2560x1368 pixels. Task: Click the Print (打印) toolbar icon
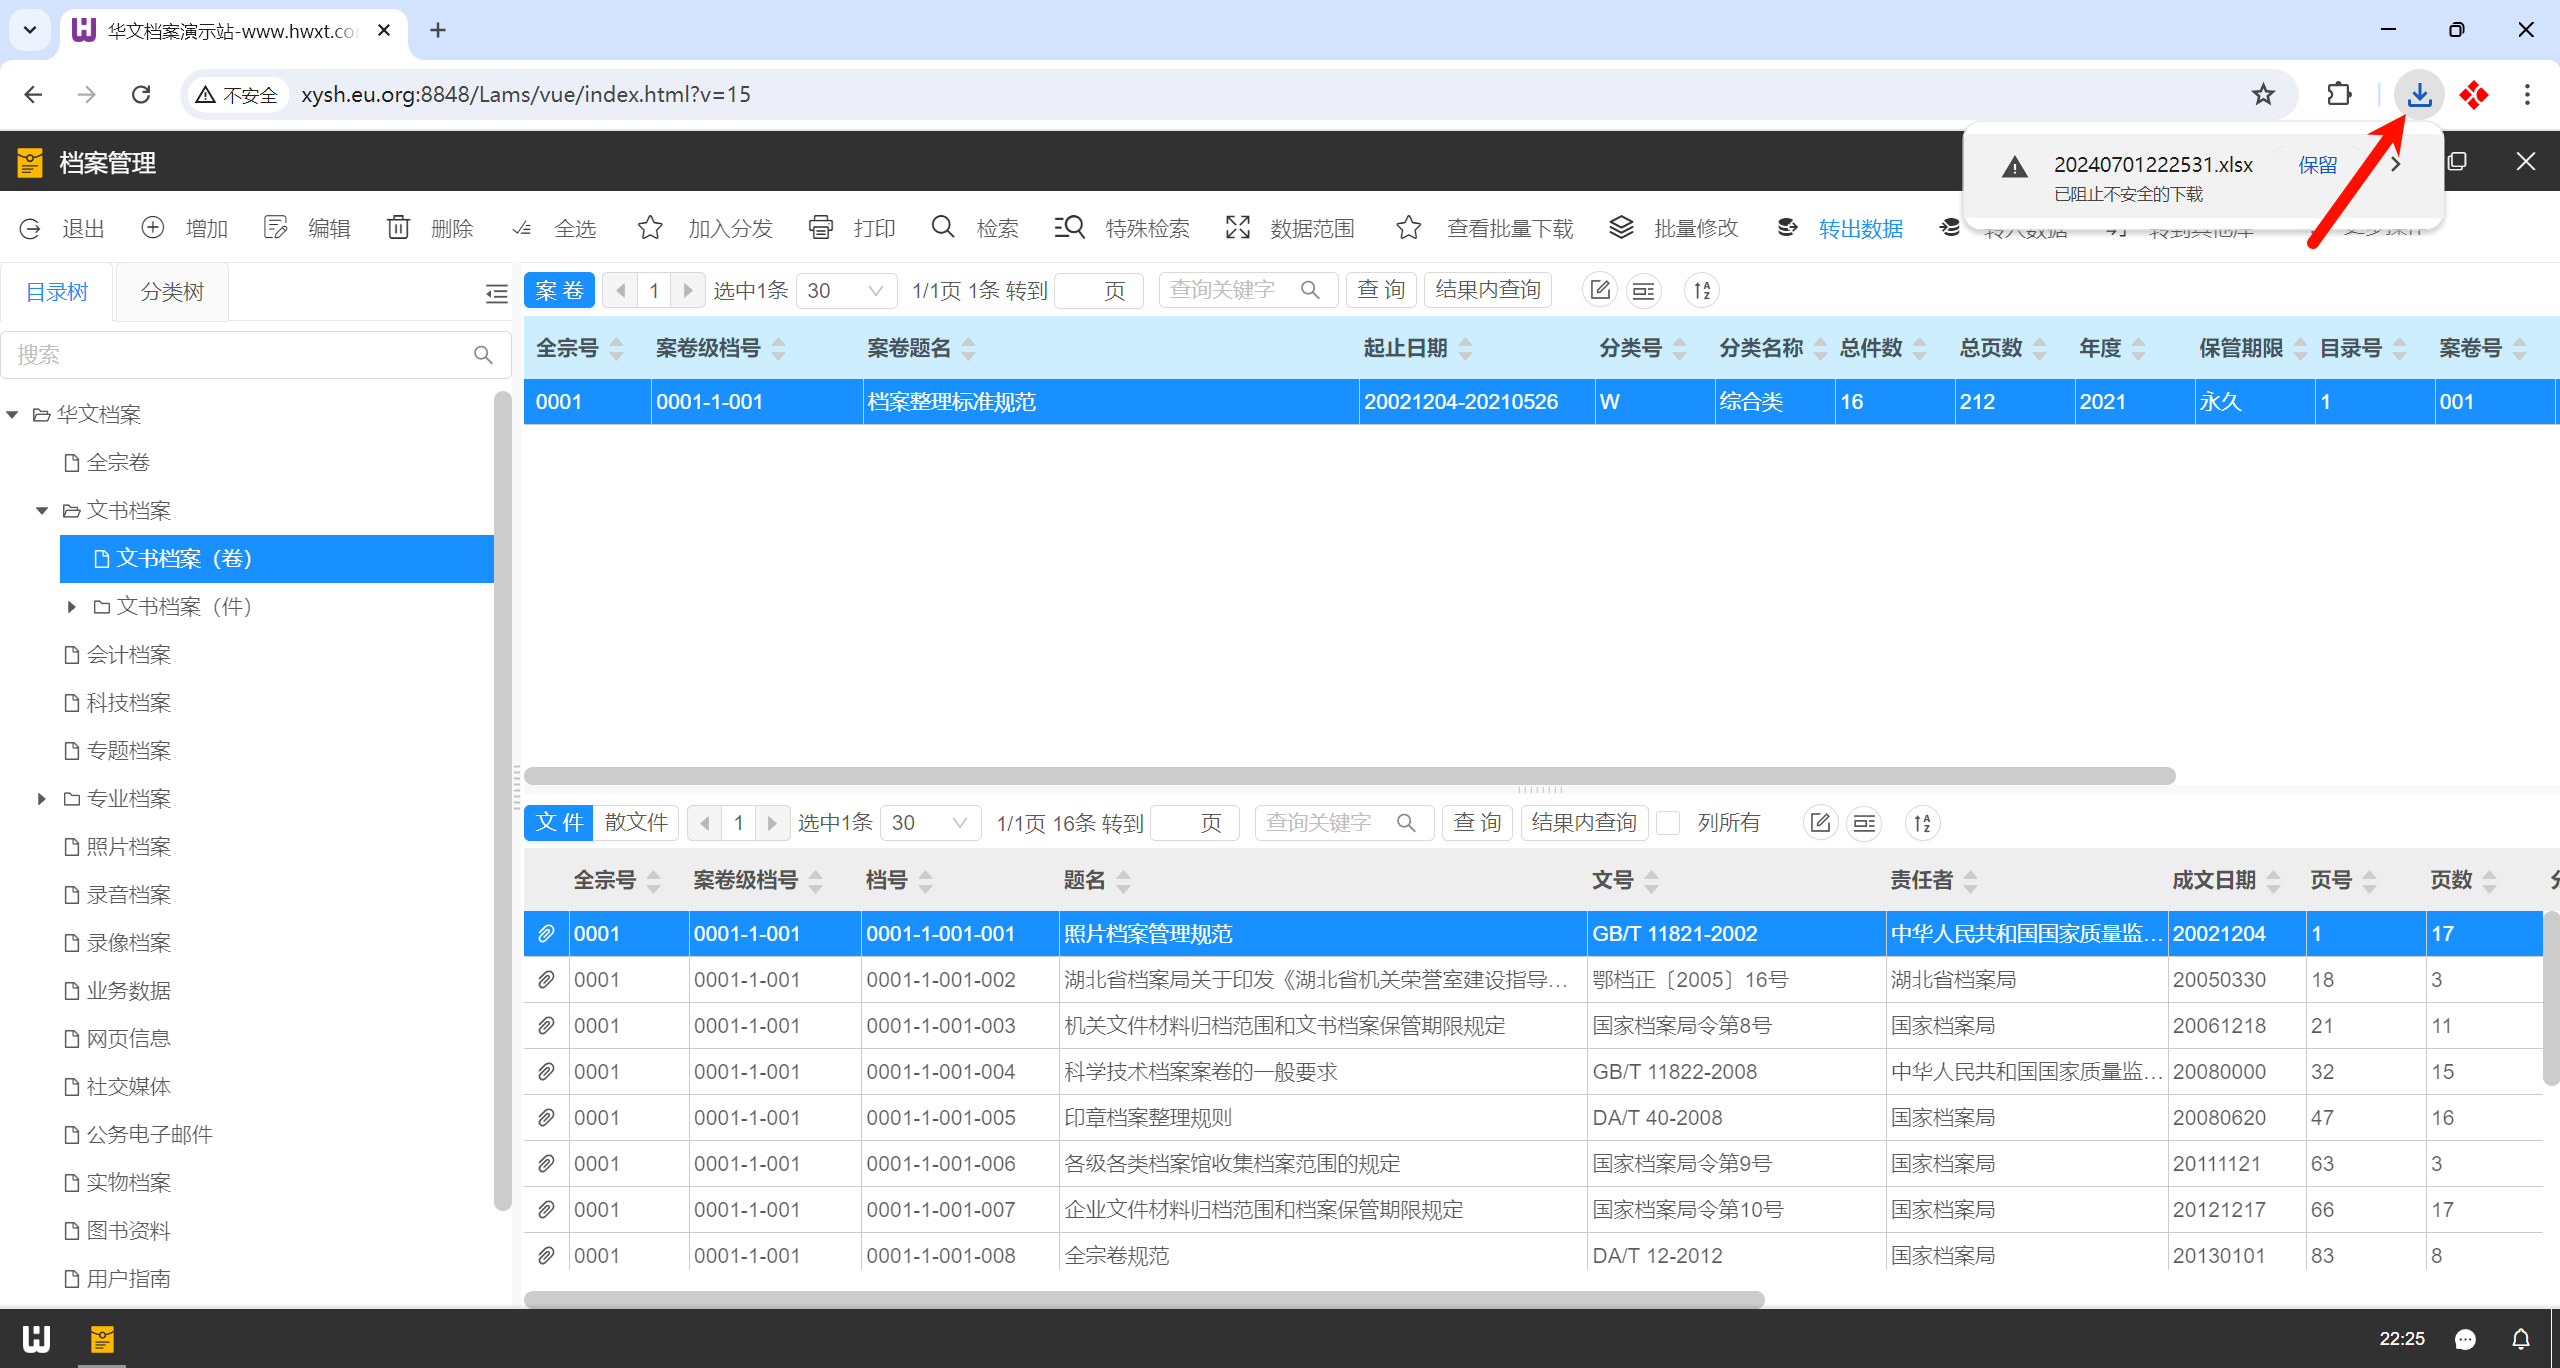820,228
